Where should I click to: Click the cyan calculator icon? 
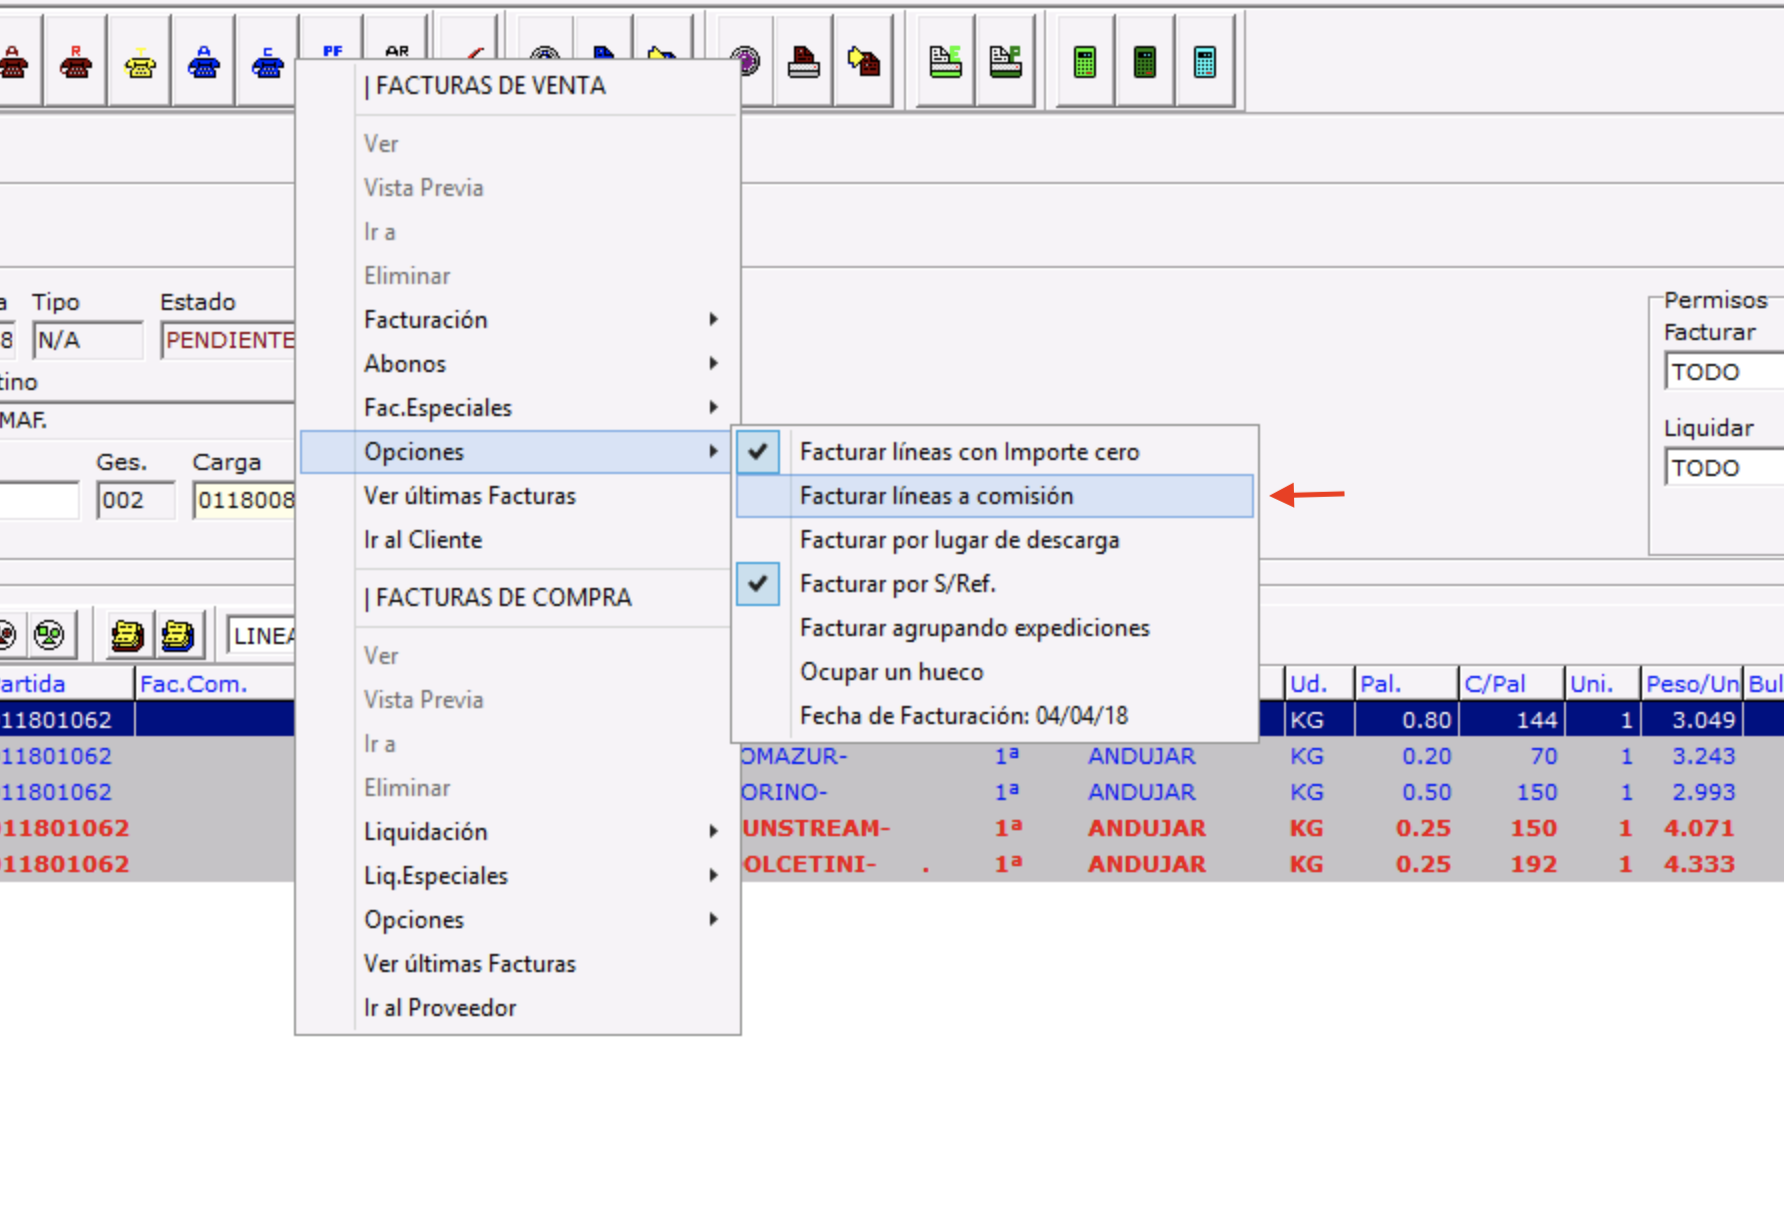(x=1204, y=62)
